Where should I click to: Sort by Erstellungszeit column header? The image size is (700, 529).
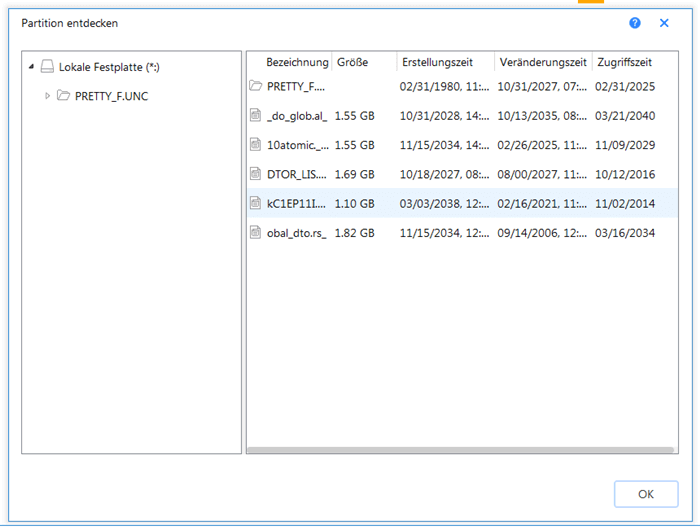point(445,62)
